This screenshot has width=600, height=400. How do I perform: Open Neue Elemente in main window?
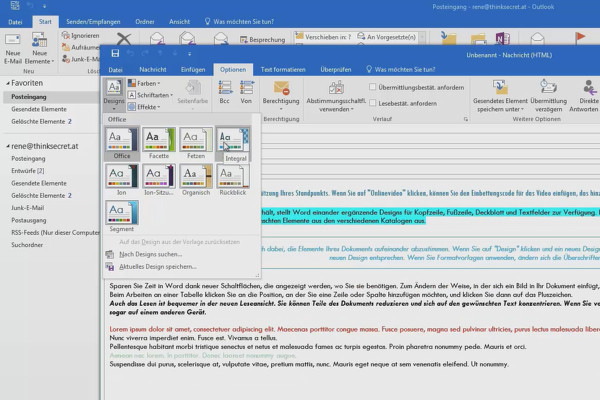(39, 49)
